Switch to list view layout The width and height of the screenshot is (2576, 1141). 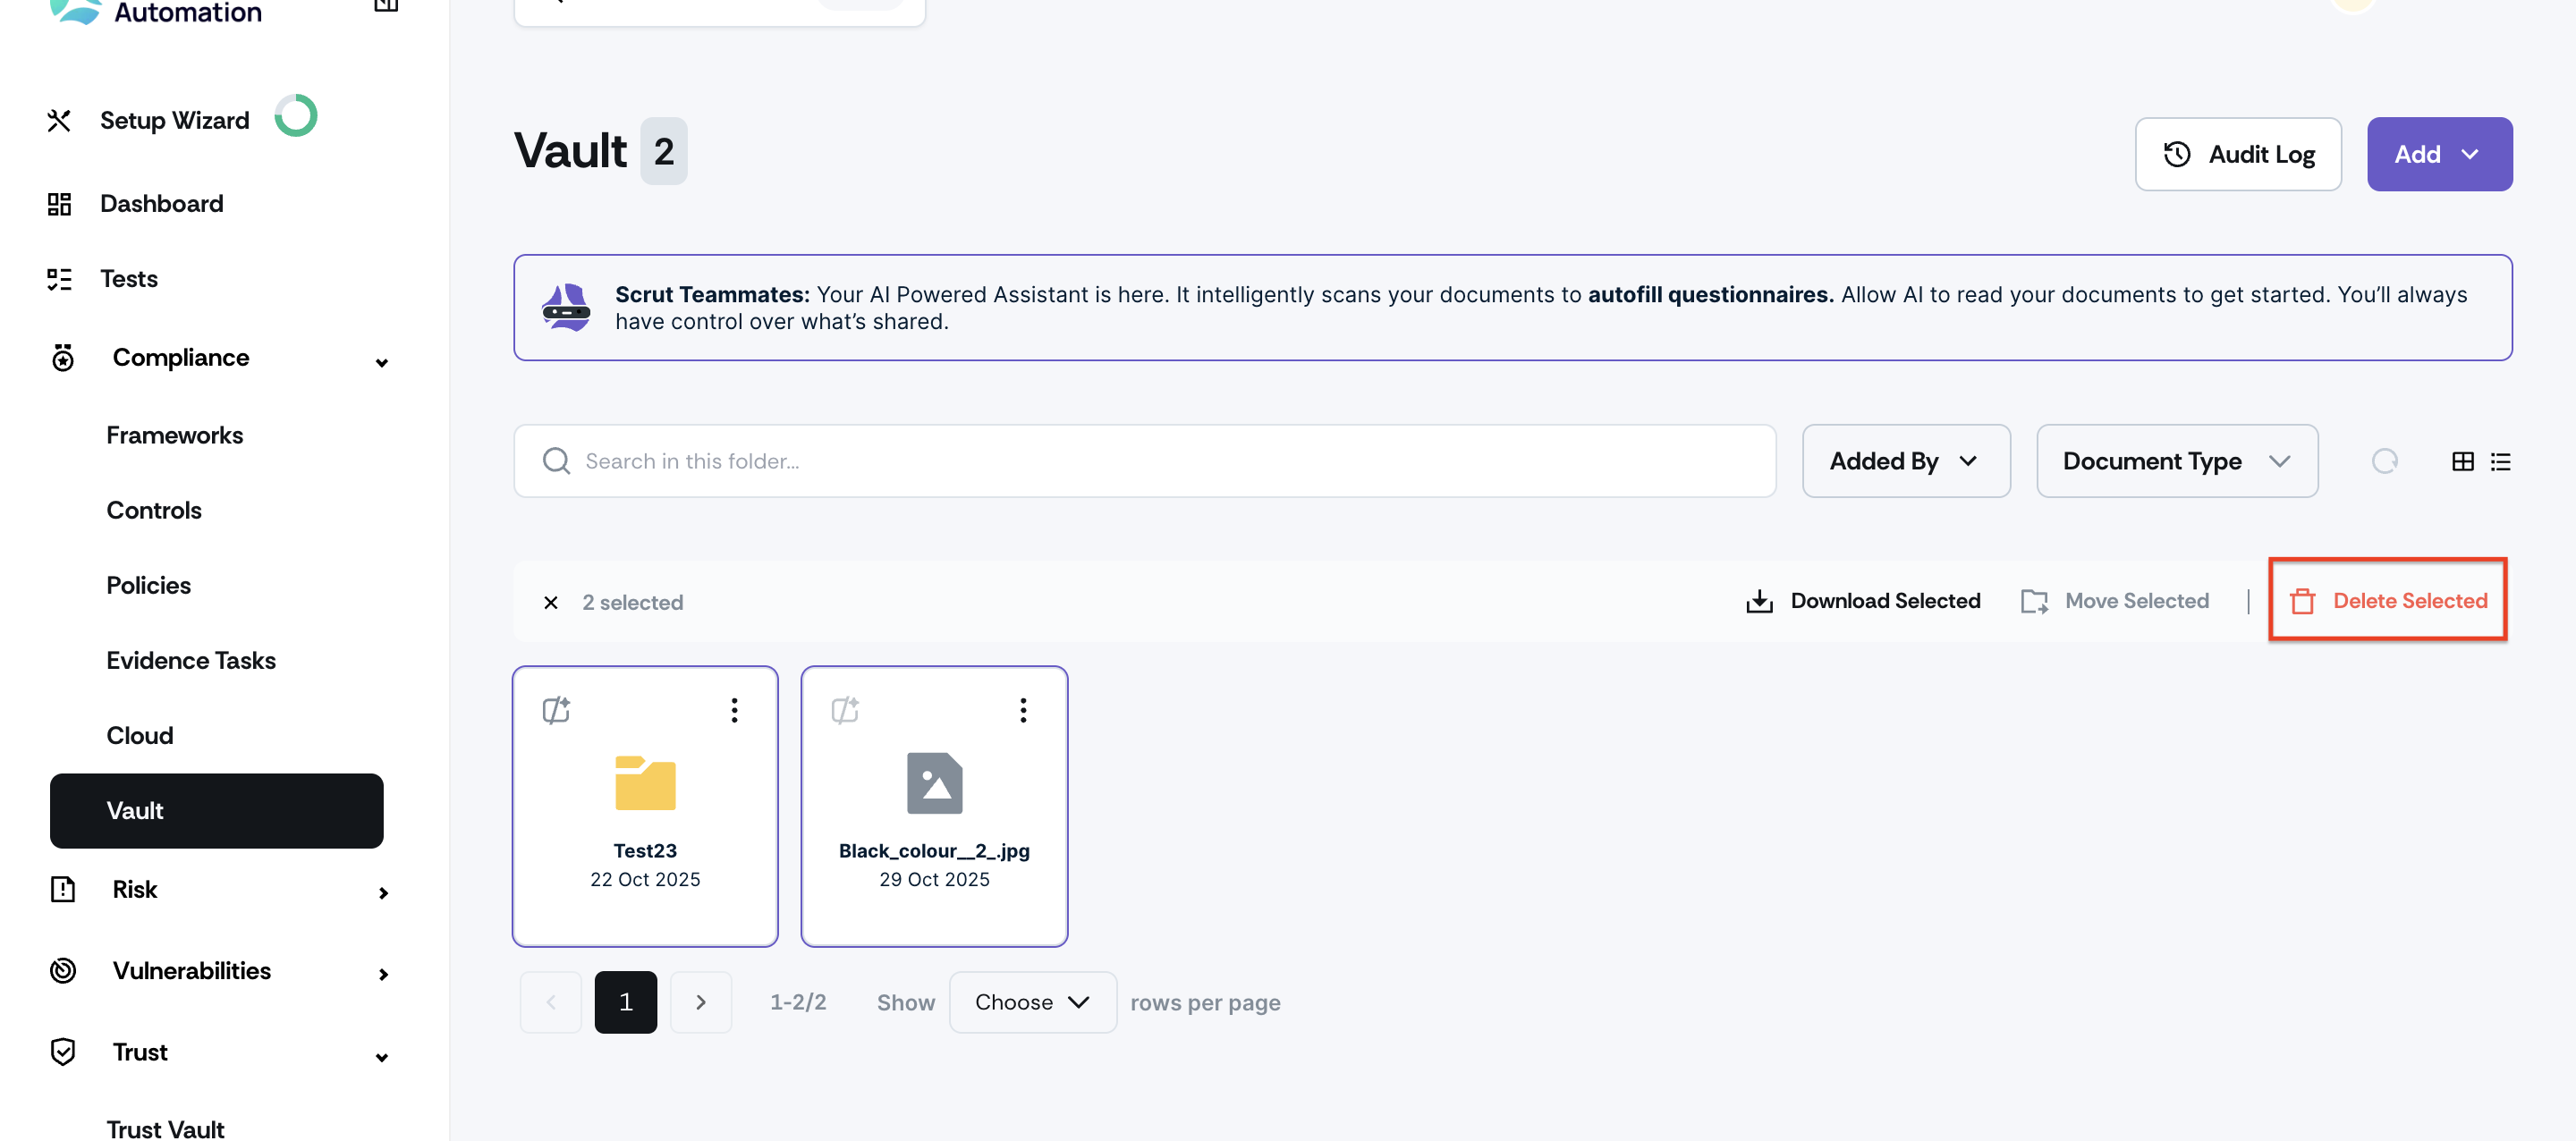(x=2500, y=461)
